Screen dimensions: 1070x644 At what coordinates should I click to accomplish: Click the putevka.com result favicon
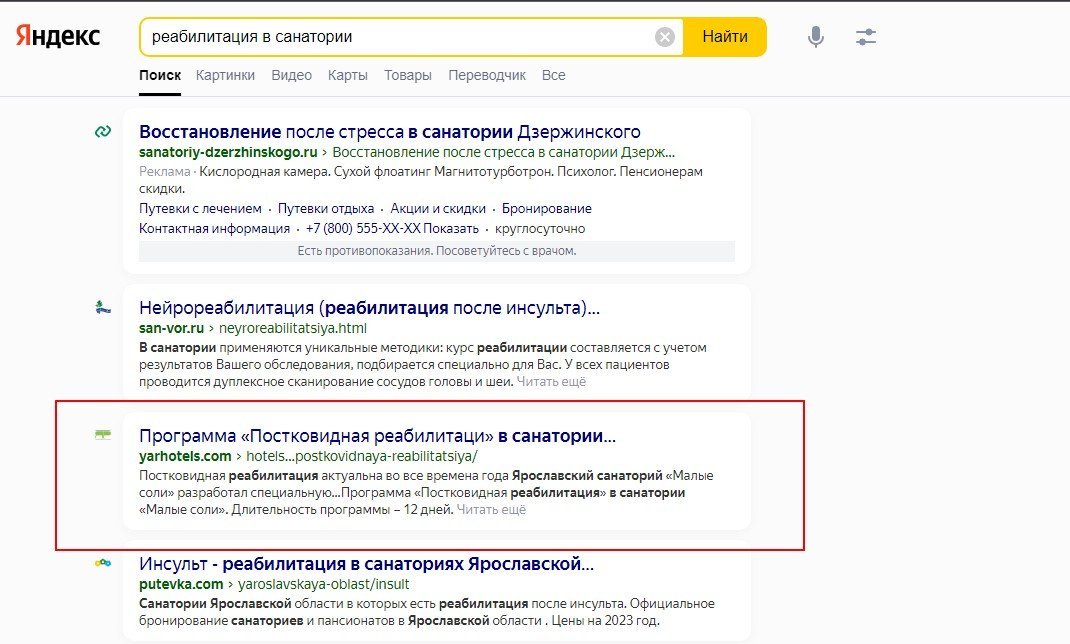(103, 563)
